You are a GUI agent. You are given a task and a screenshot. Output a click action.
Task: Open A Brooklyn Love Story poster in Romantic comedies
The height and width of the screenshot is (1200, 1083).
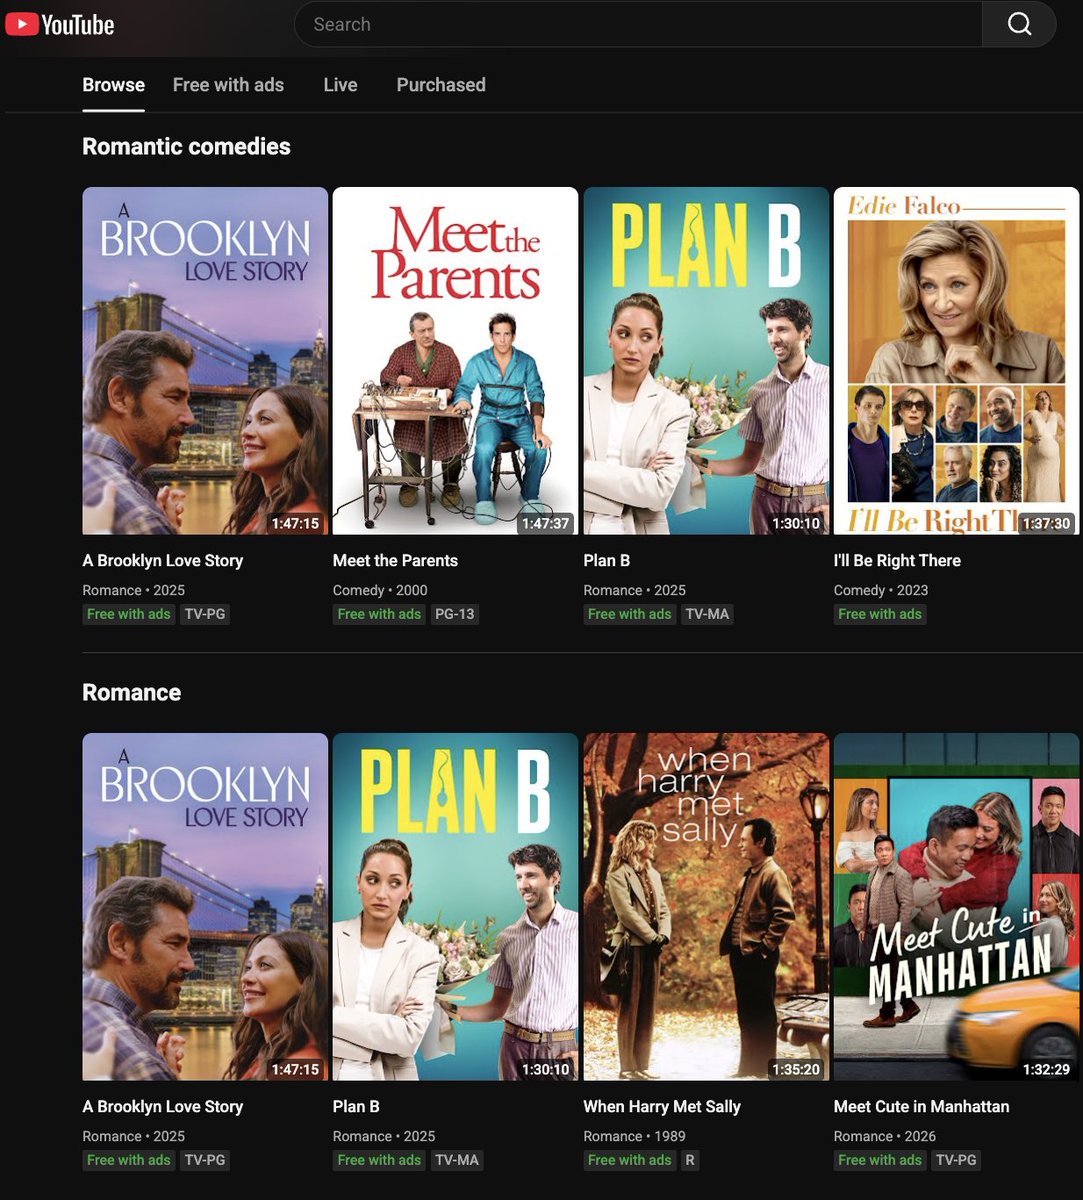click(x=205, y=361)
